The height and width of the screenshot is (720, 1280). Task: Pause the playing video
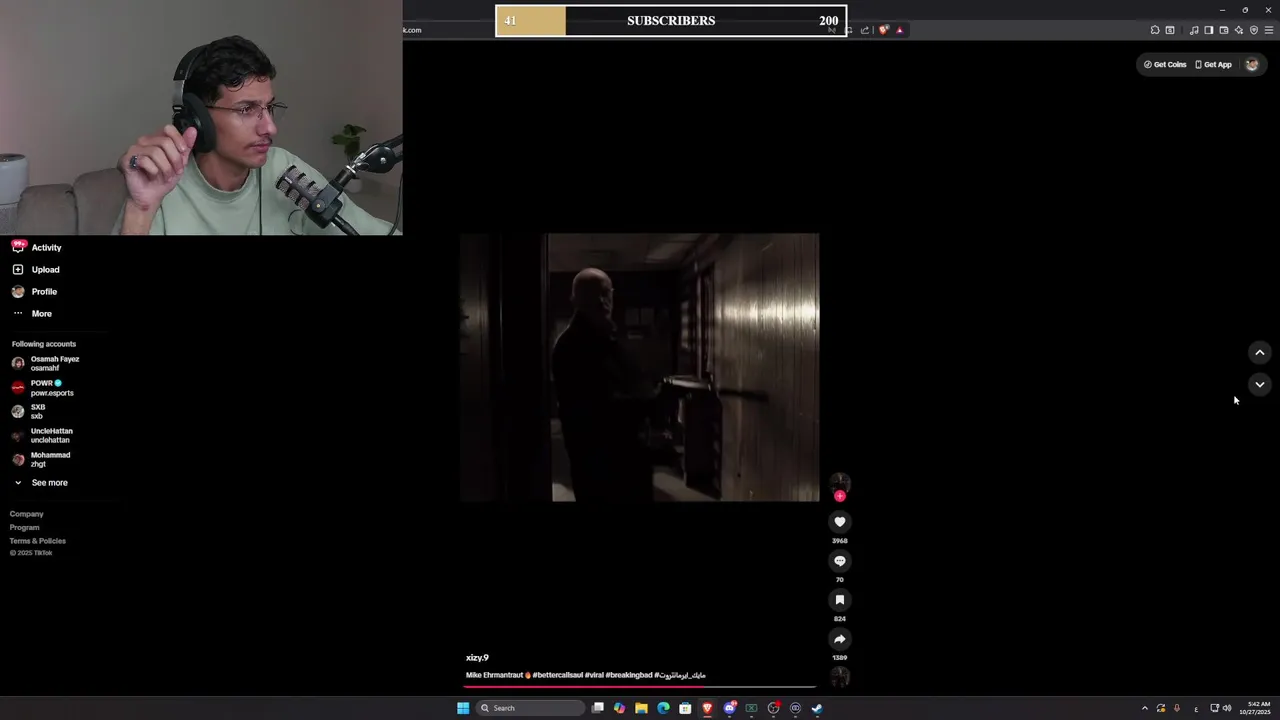point(640,367)
